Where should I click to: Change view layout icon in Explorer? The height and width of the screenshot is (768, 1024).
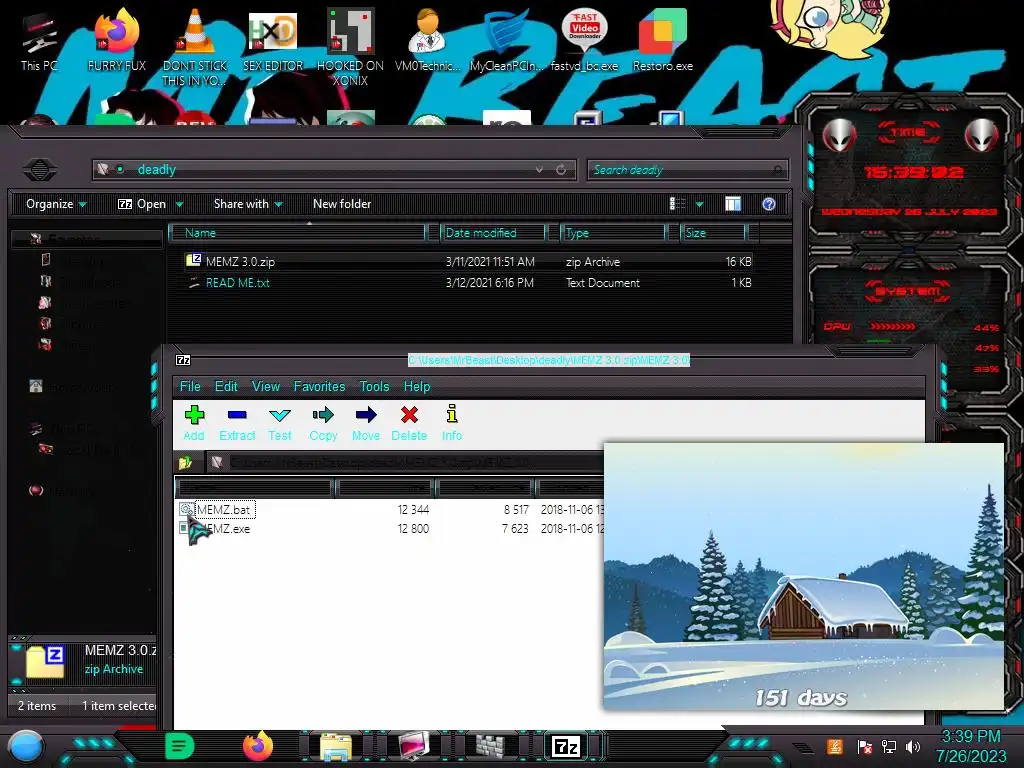tap(678, 204)
